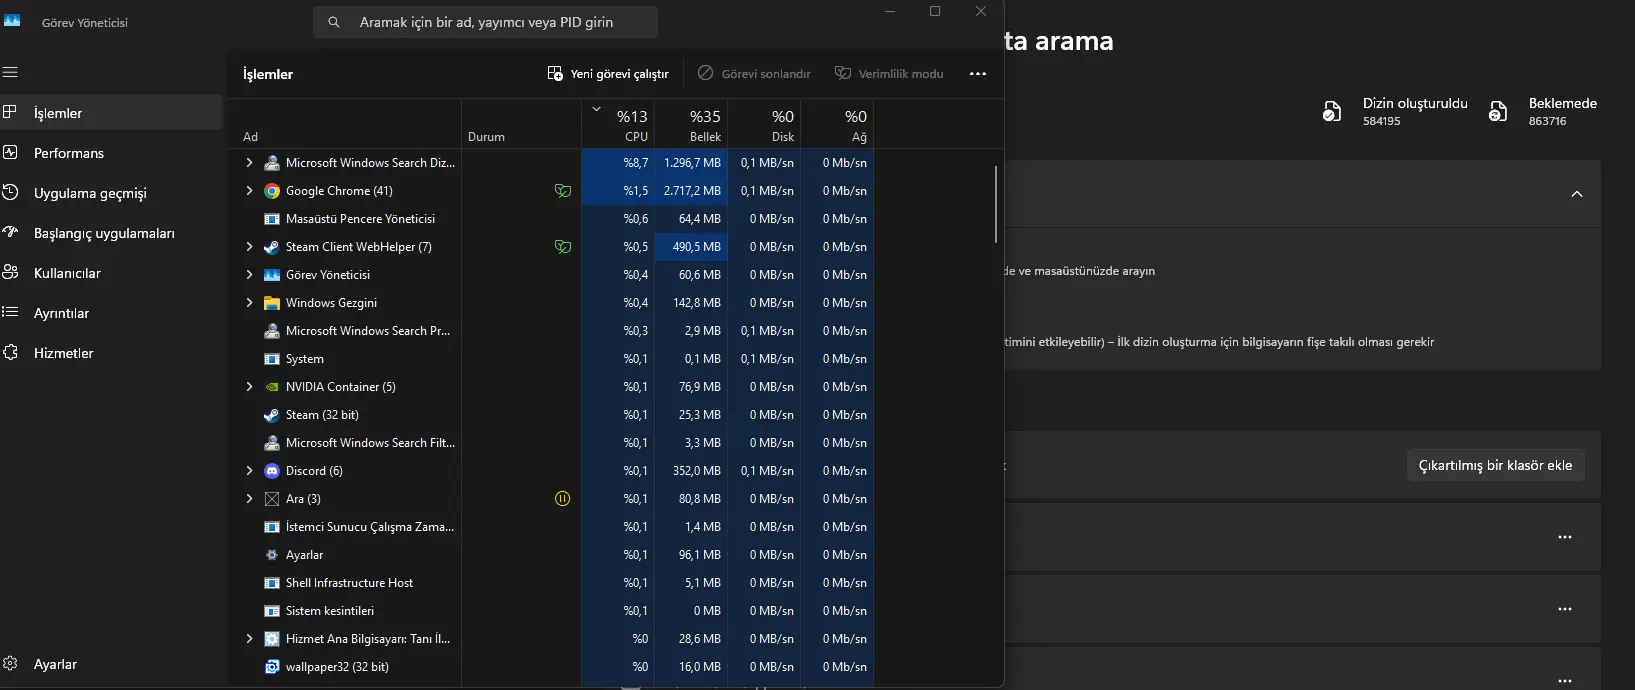Switch to the Performans tab
Viewport: 1635px width, 690px height.
111,153
